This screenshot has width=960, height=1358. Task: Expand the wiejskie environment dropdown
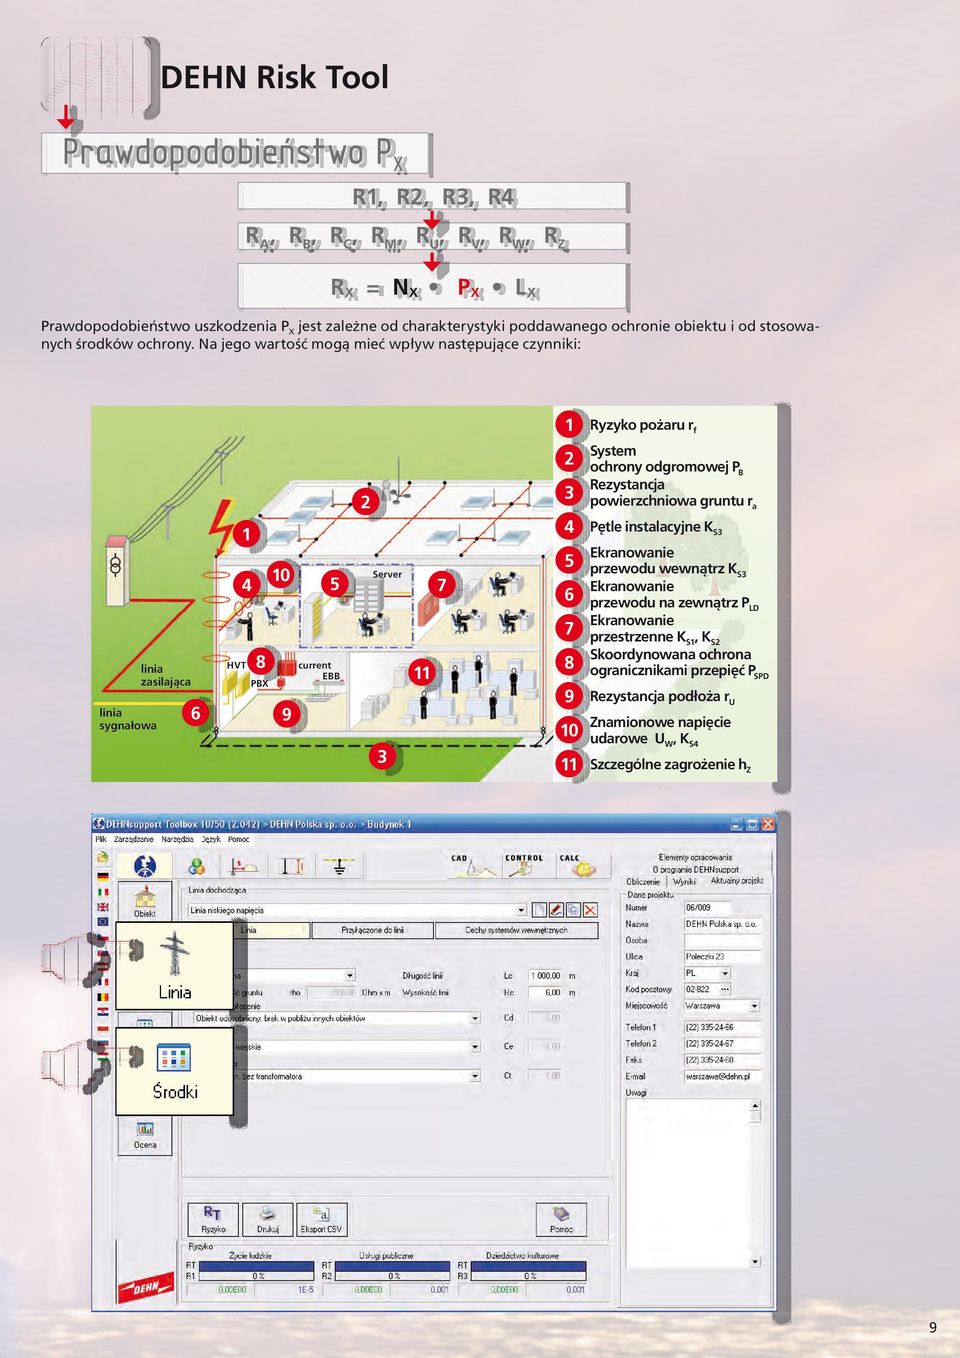(475, 1047)
